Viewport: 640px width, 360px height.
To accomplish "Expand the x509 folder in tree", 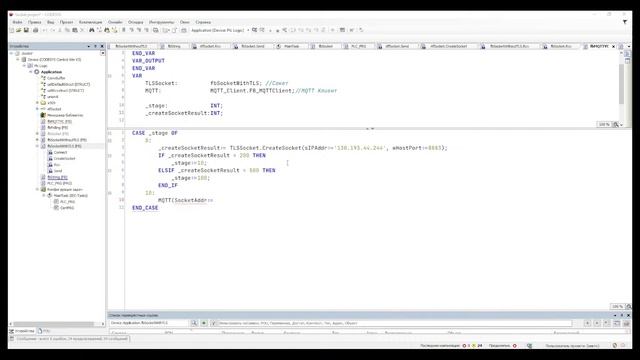I will 37,103.
